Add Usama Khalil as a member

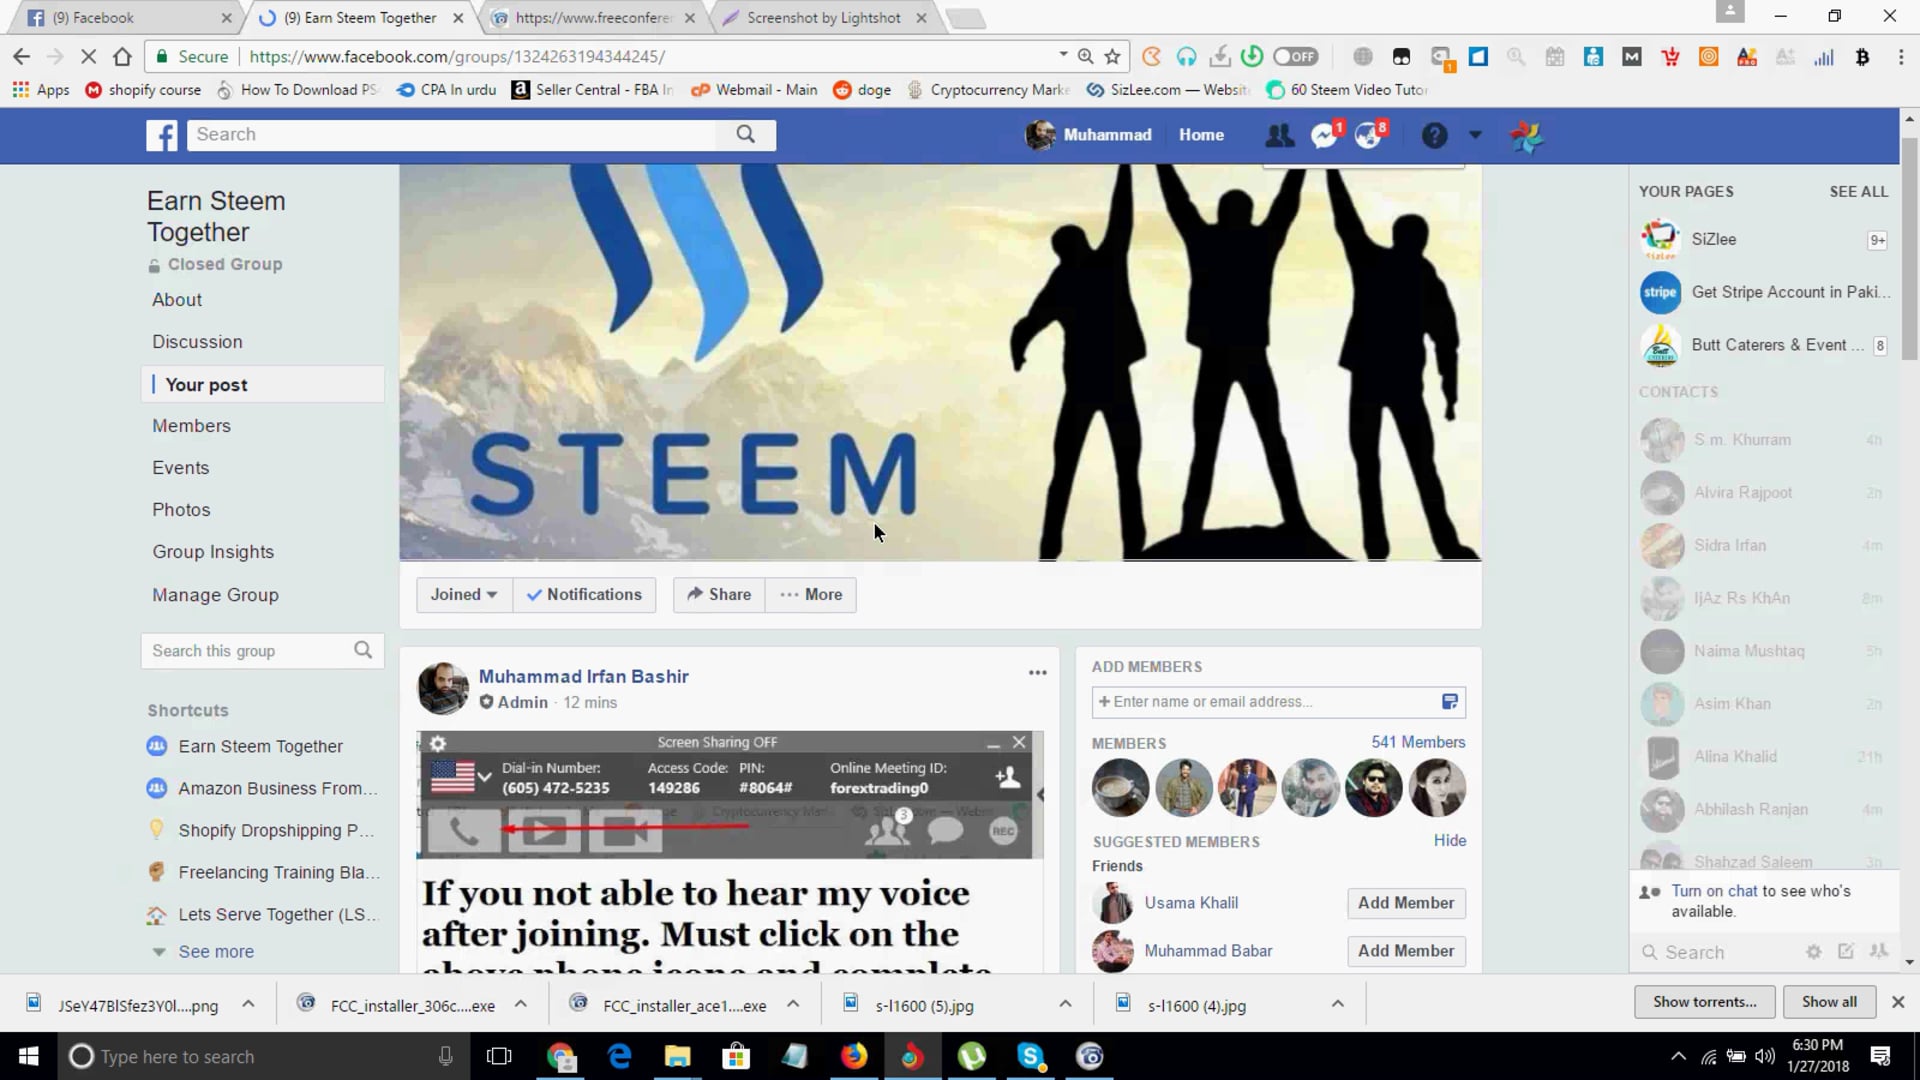click(x=1405, y=903)
